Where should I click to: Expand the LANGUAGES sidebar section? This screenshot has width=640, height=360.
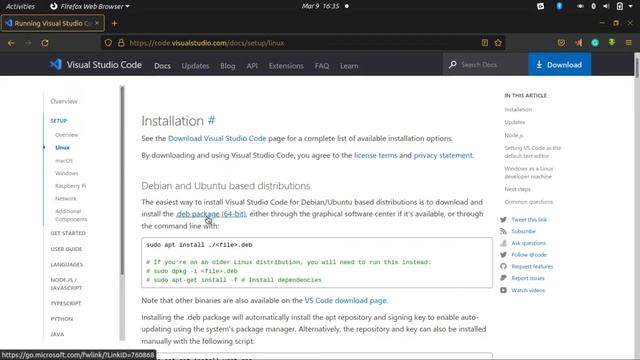tap(67, 264)
